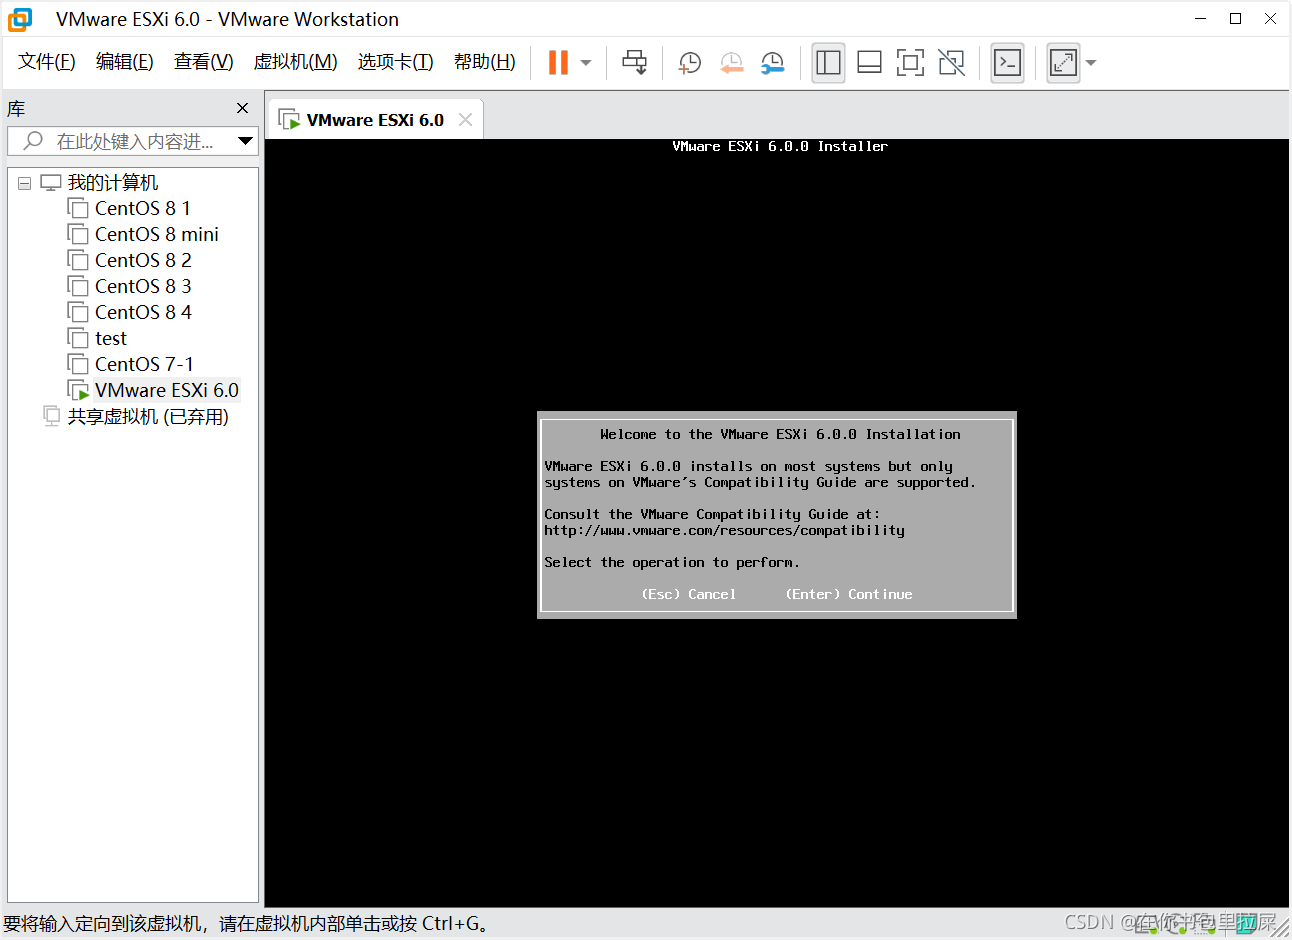Click the CentOS 8 1 VM icon
This screenshot has height=940, width=1292.
(x=78, y=208)
